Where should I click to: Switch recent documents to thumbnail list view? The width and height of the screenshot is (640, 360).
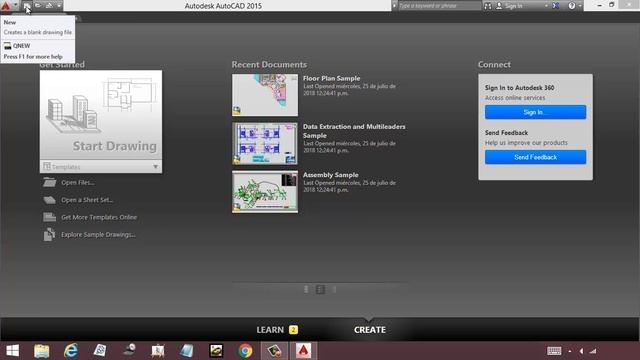point(321,289)
